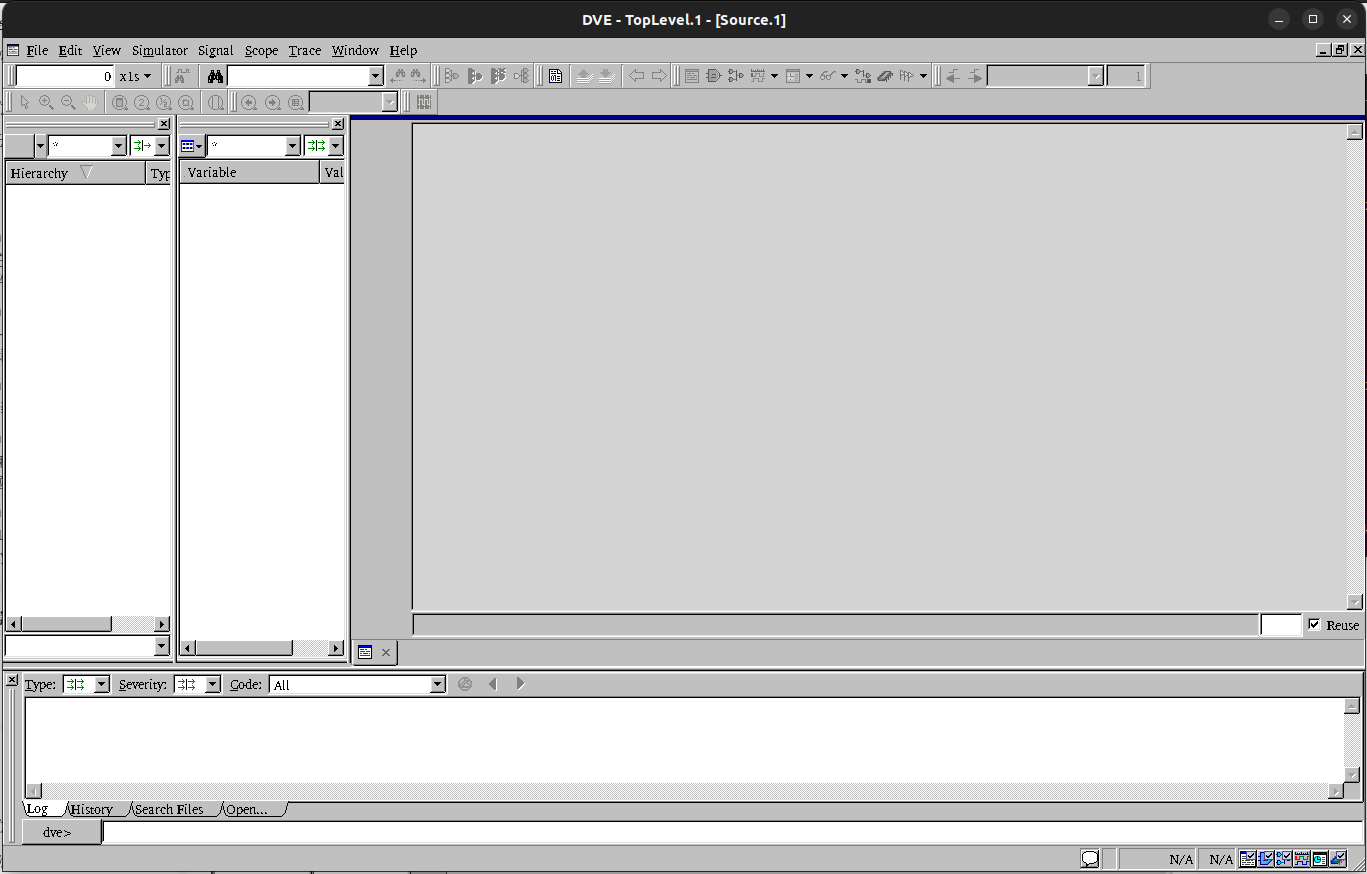The width and height of the screenshot is (1367, 874).
Task: Select the zoom in magnifier tool
Action: point(46,102)
